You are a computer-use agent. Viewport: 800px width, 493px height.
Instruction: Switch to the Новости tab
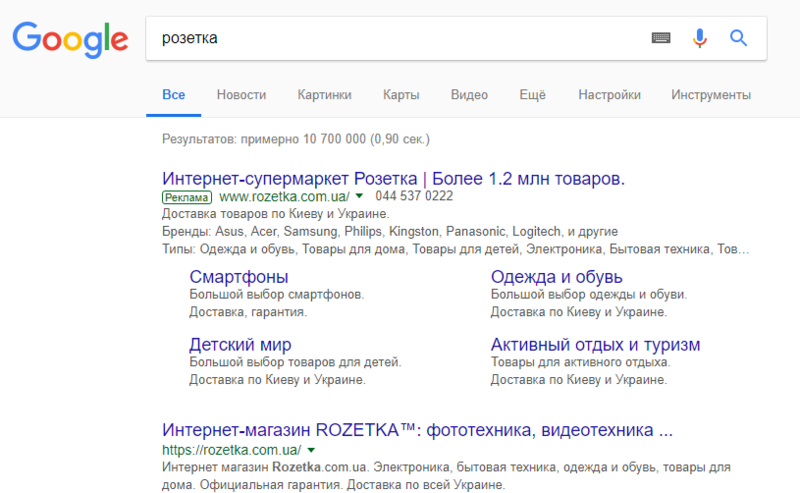point(241,95)
